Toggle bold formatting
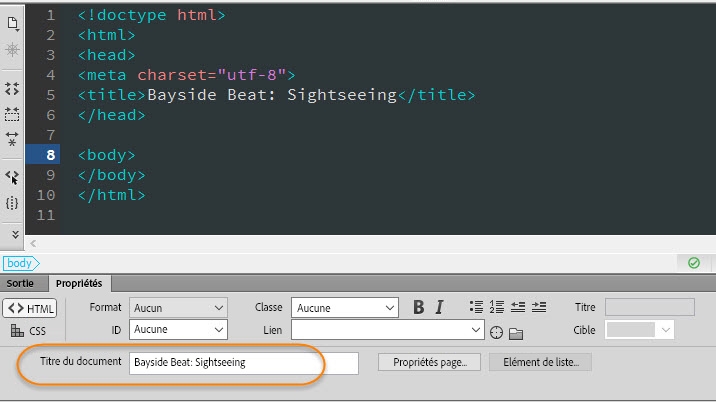 pos(419,307)
